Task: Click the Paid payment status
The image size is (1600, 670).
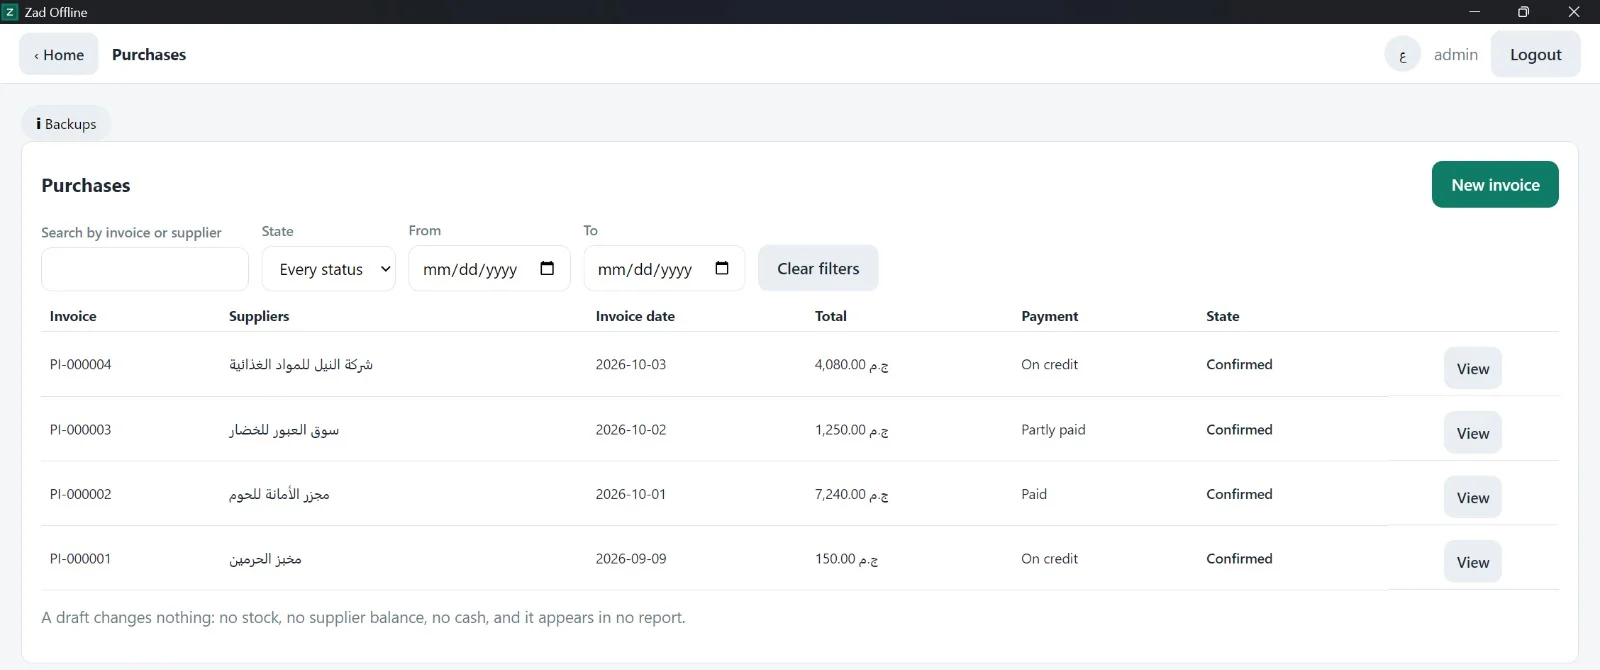Action: click(1034, 494)
